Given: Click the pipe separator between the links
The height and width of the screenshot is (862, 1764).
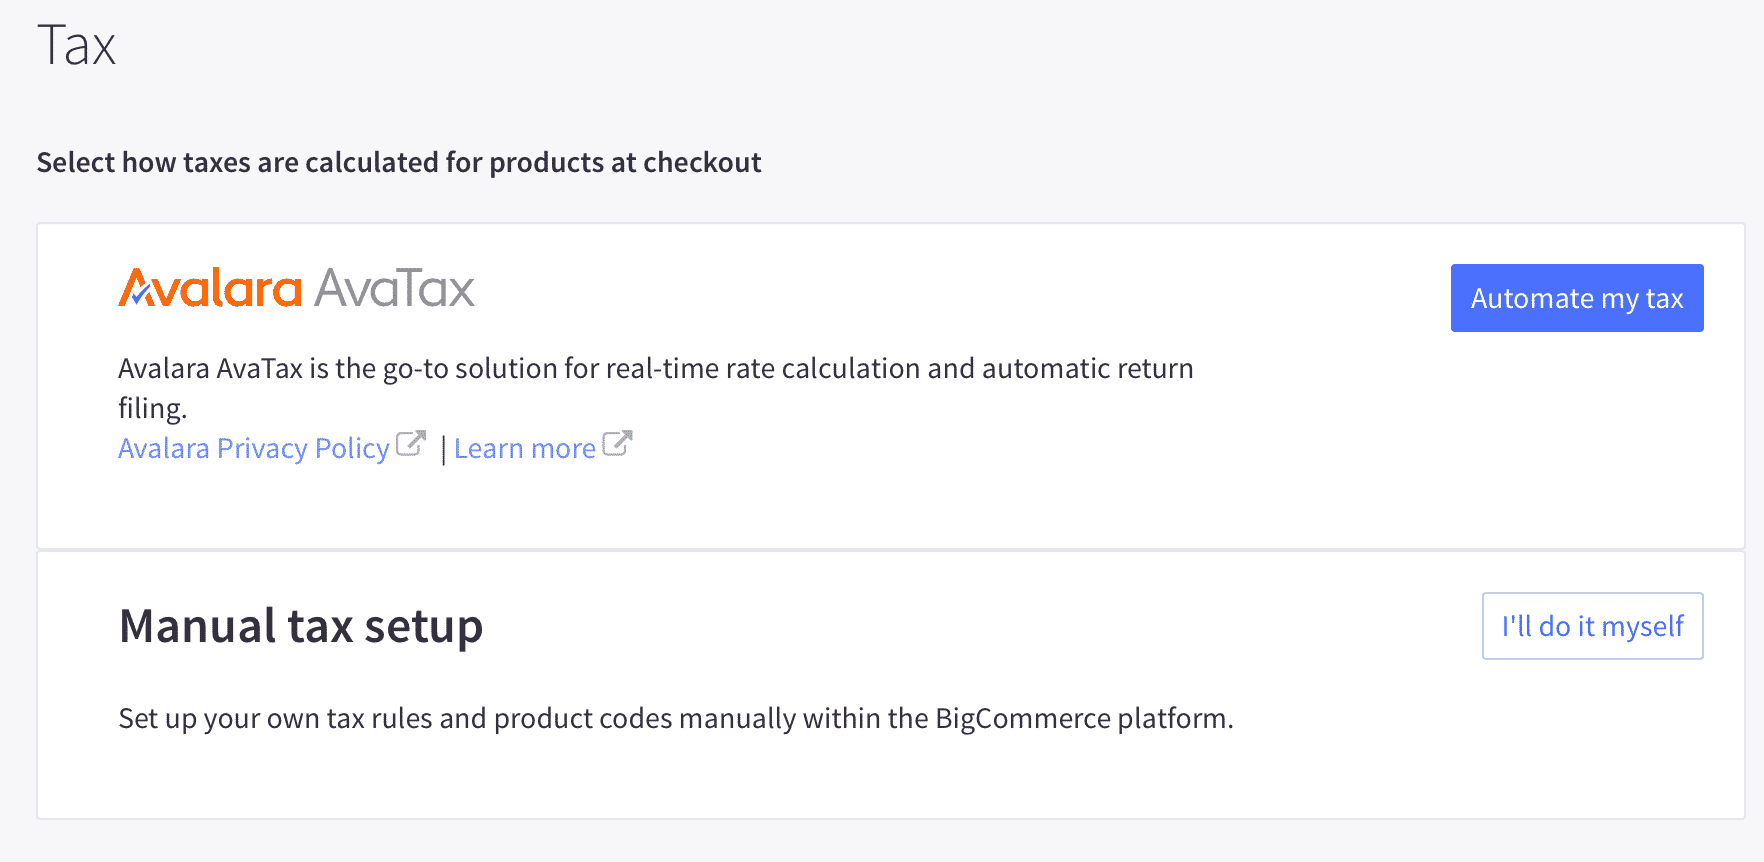Looking at the screenshot, I should pos(443,449).
